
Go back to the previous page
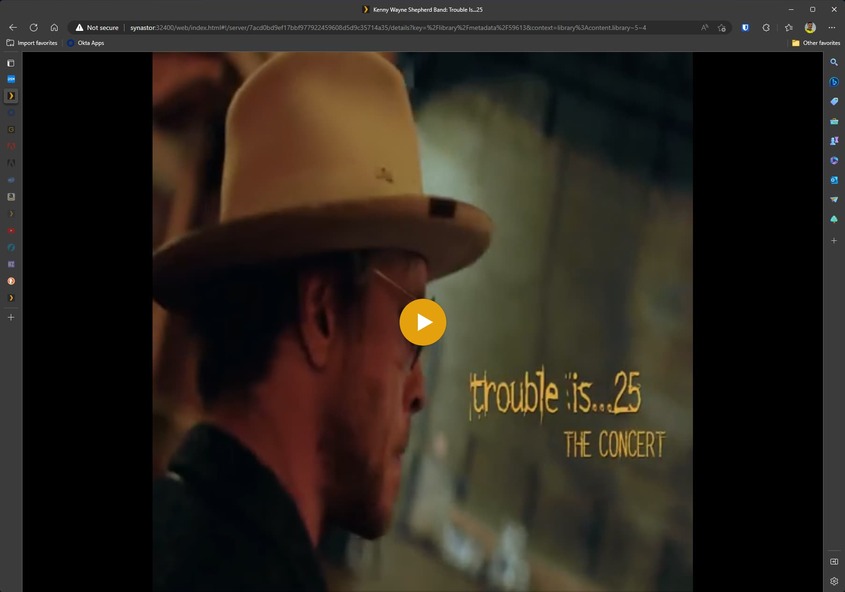click(13, 27)
